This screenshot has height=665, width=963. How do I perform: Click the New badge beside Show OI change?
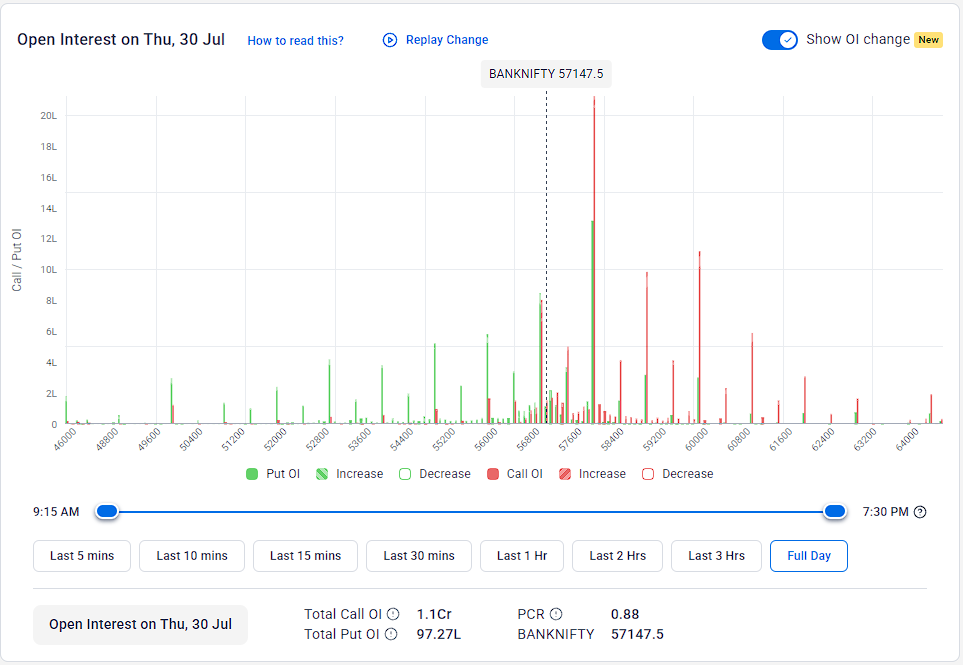929,40
